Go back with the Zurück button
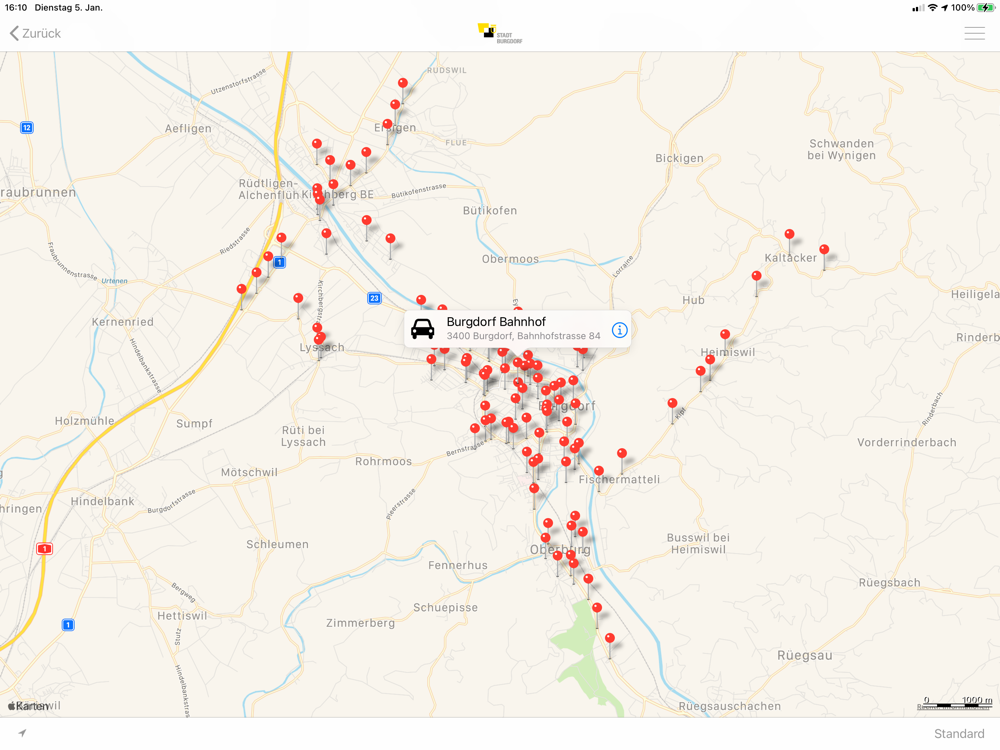The image size is (1000, 750). point(35,33)
